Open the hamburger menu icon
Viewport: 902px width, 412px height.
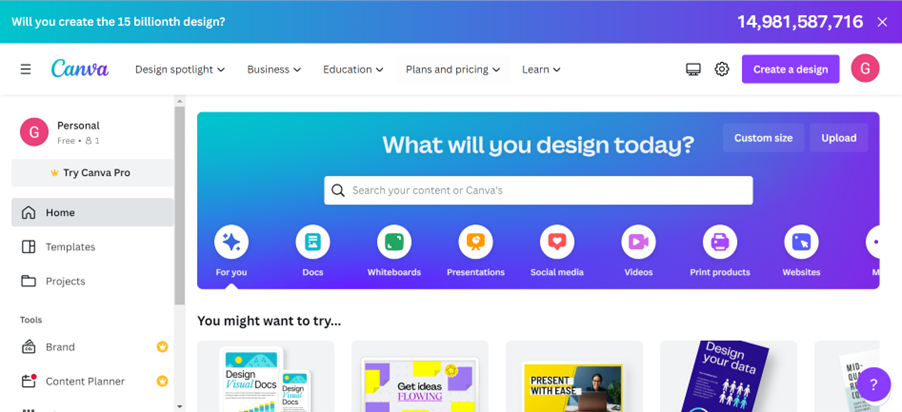tap(25, 70)
